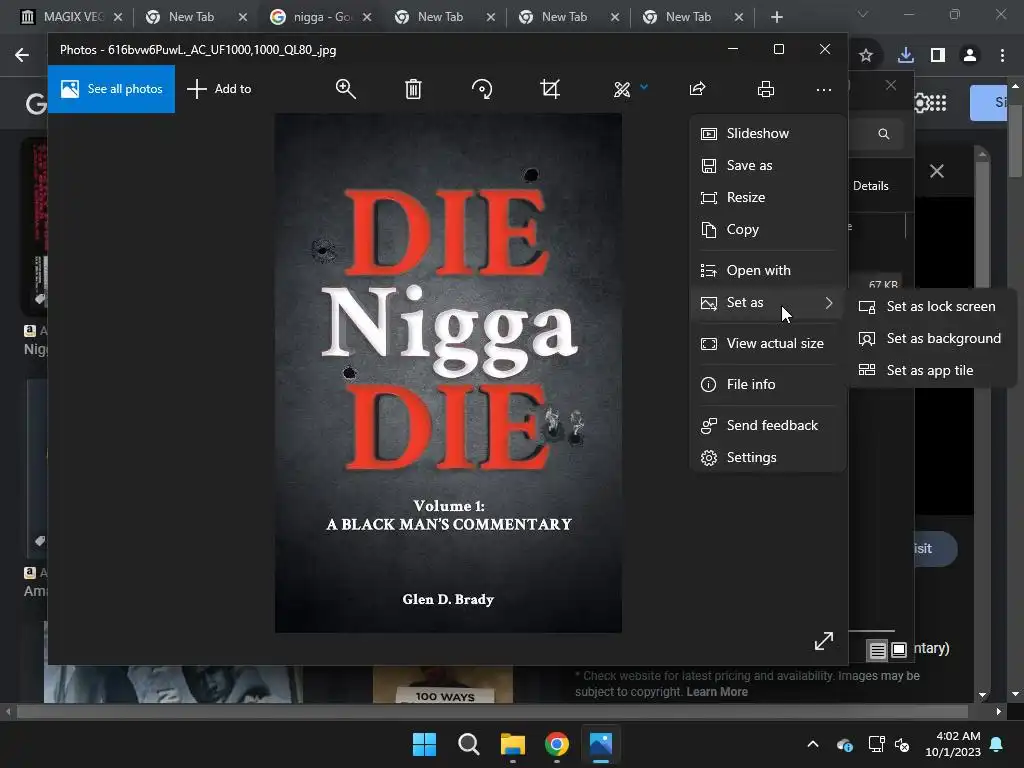Expand the Set as submenu arrow
The image size is (1024, 768).
tap(829, 303)
